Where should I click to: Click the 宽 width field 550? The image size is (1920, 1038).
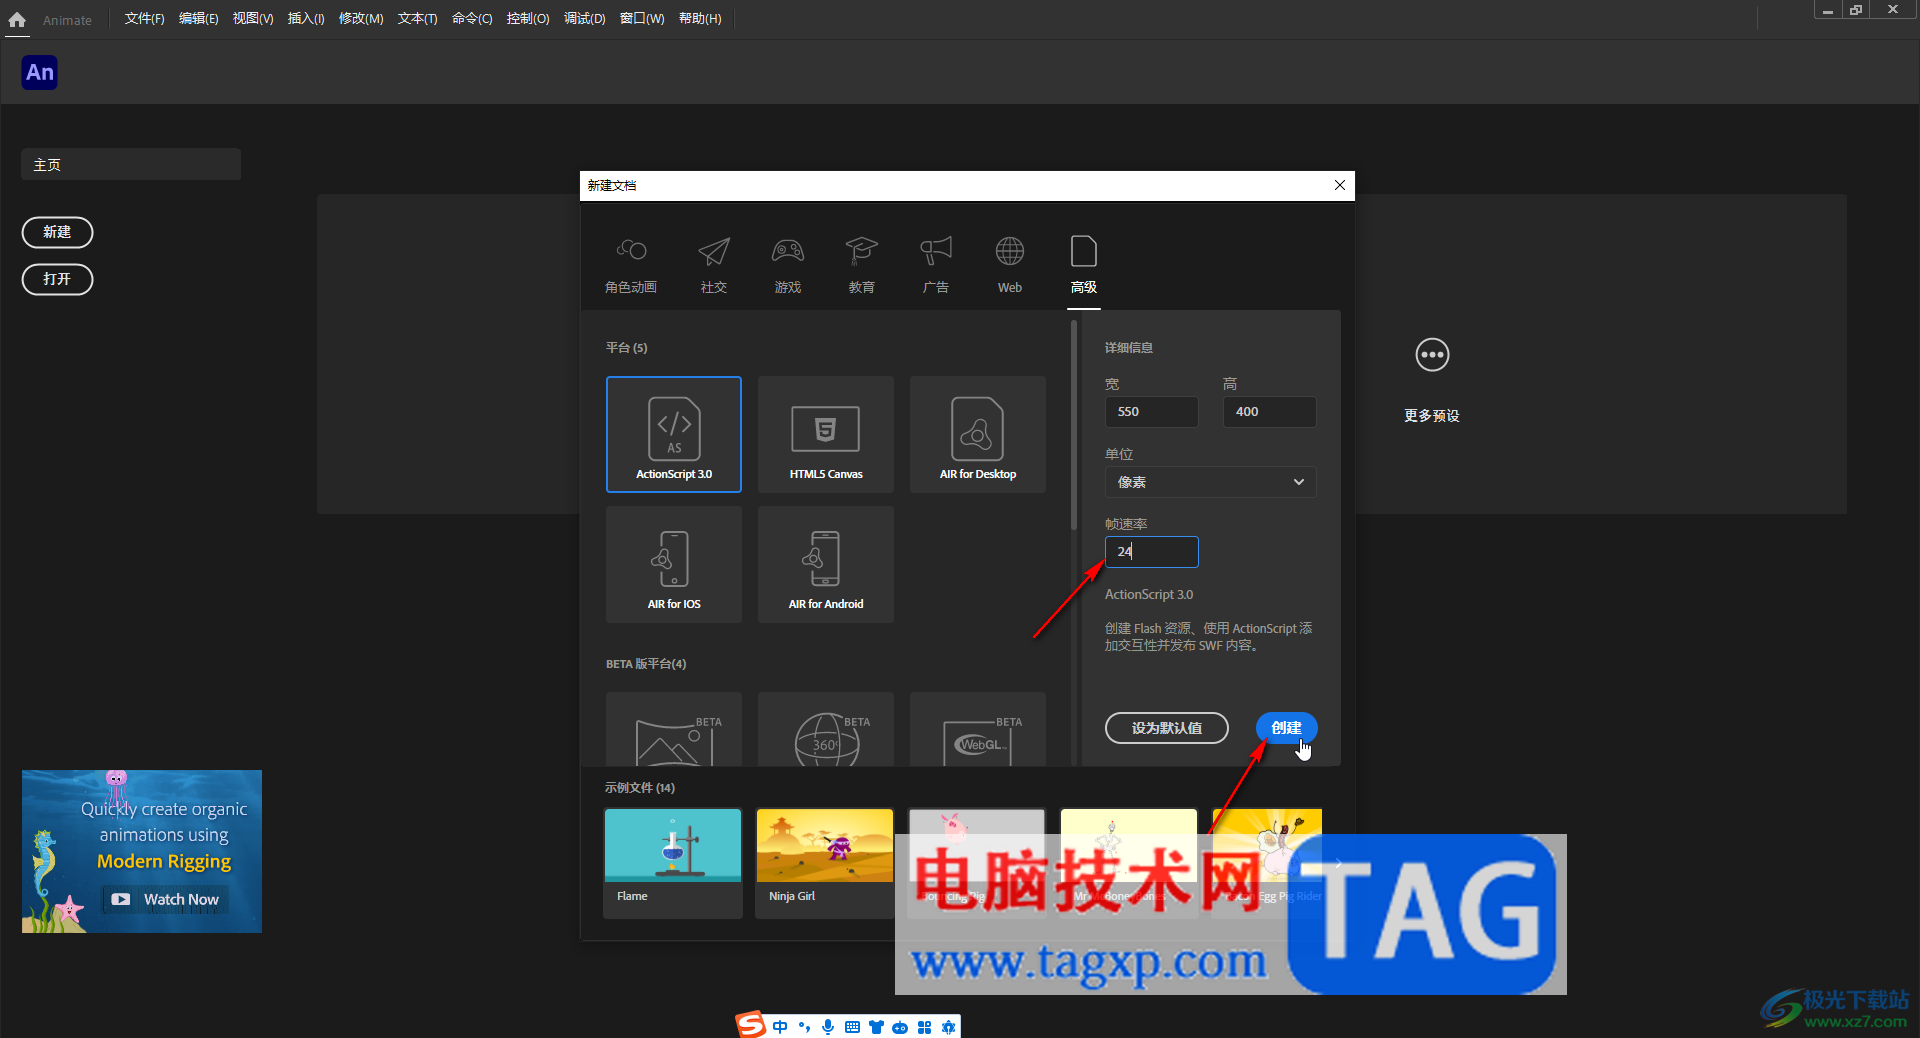(1151, 412)
